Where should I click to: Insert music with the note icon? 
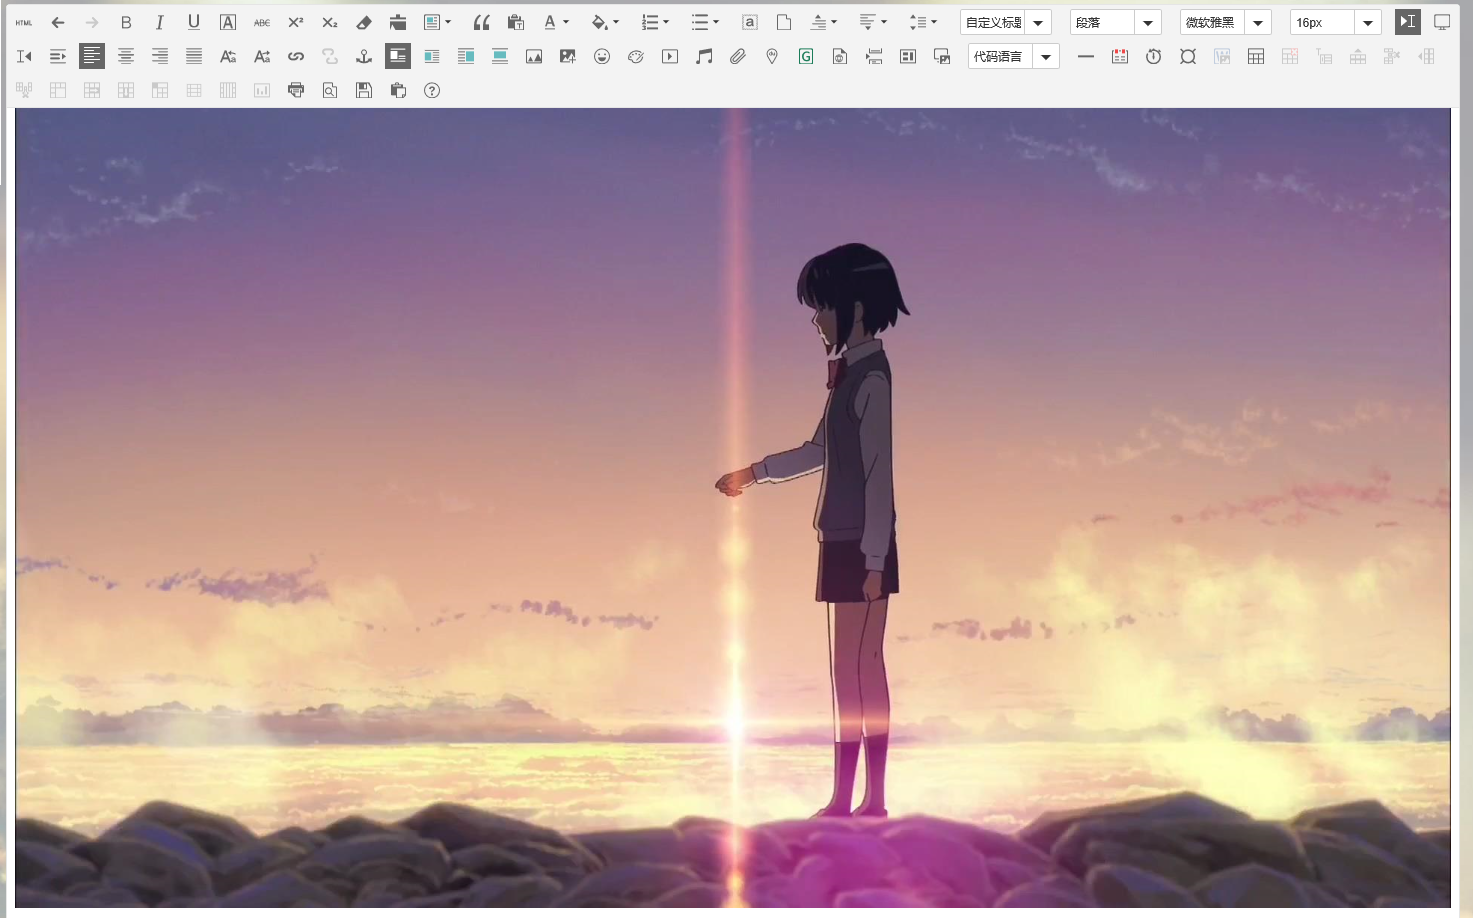pyautogui.click(x=704, y=56)
